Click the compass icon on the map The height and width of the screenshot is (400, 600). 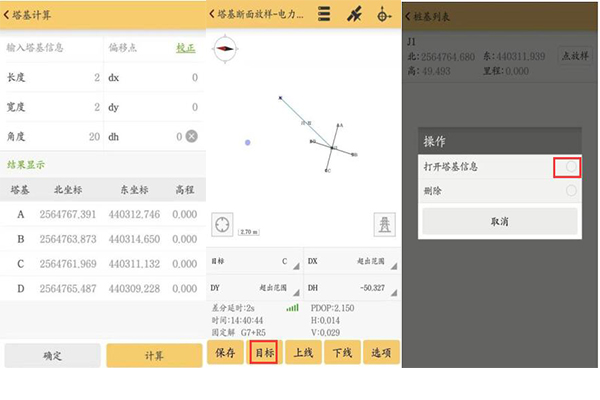(x=227, y=46)
